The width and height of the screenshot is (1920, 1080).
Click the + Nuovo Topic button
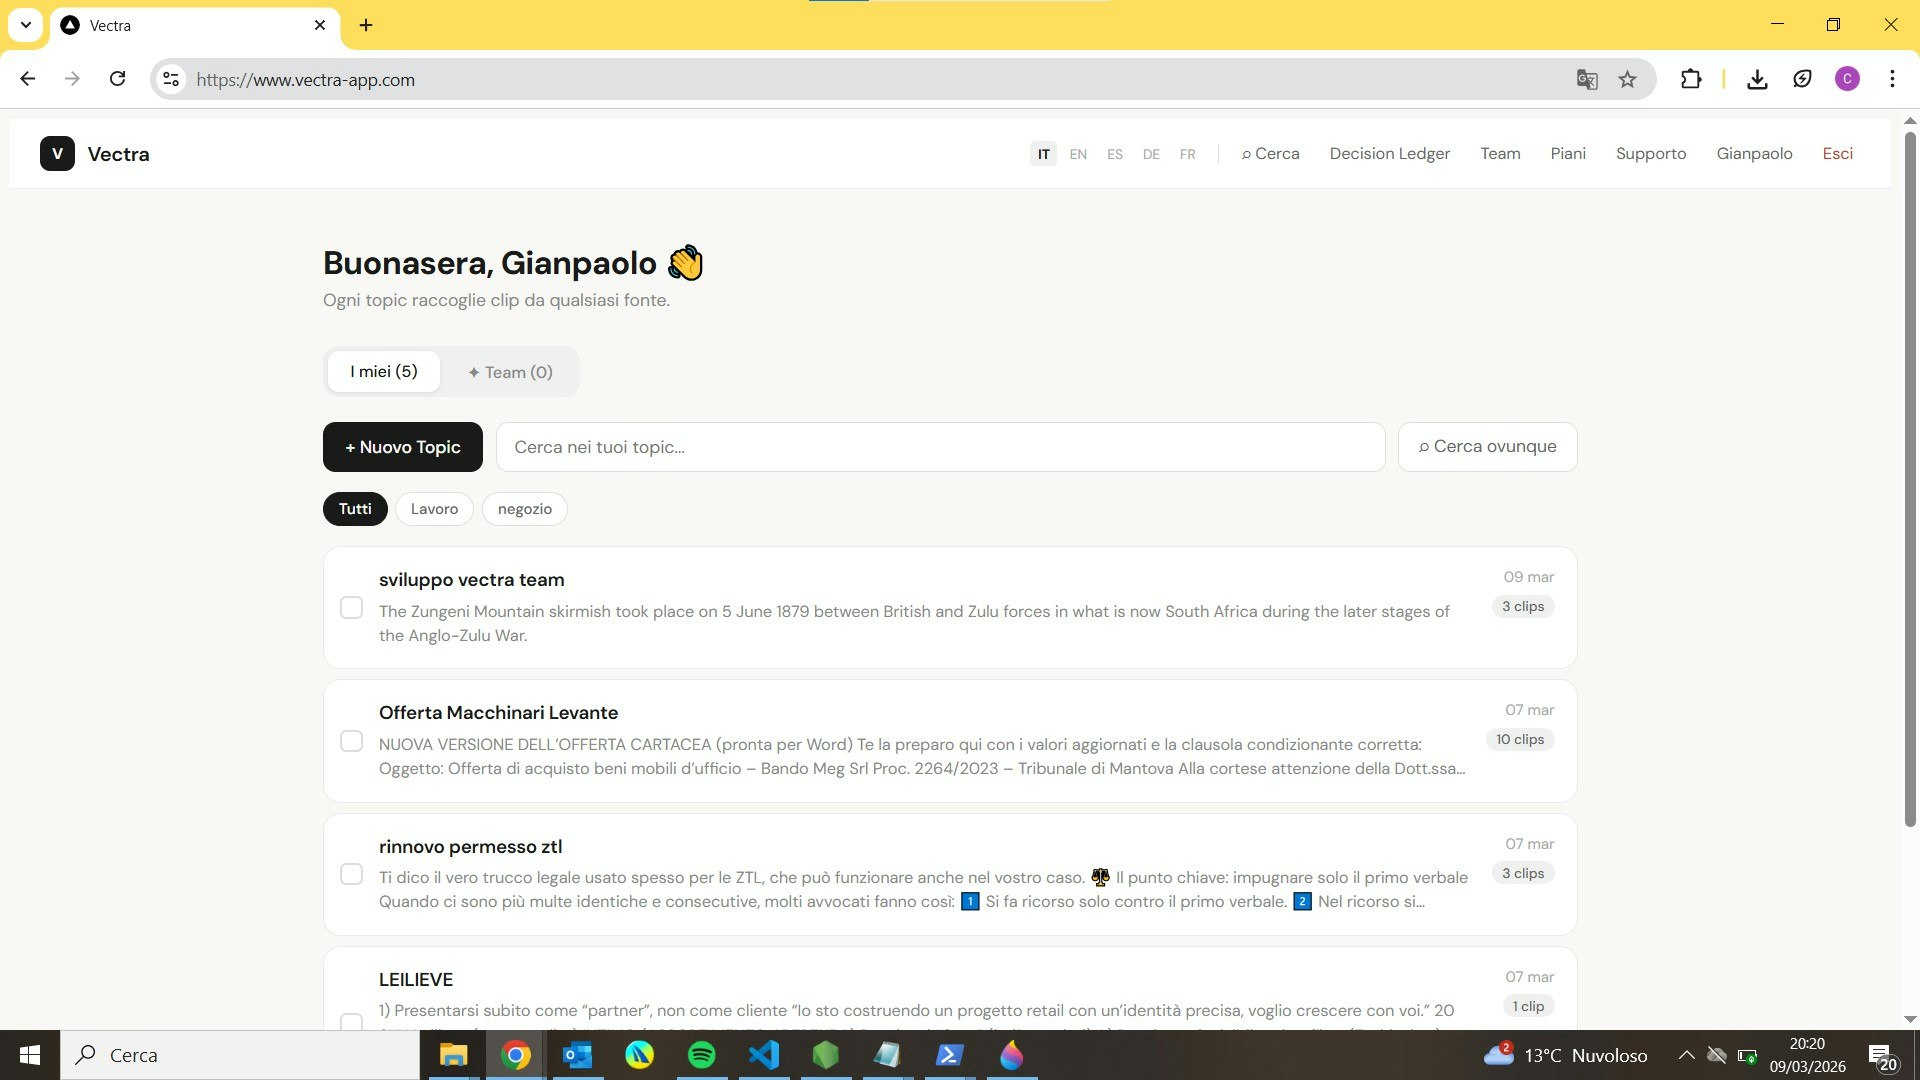(x=402, y=447)
